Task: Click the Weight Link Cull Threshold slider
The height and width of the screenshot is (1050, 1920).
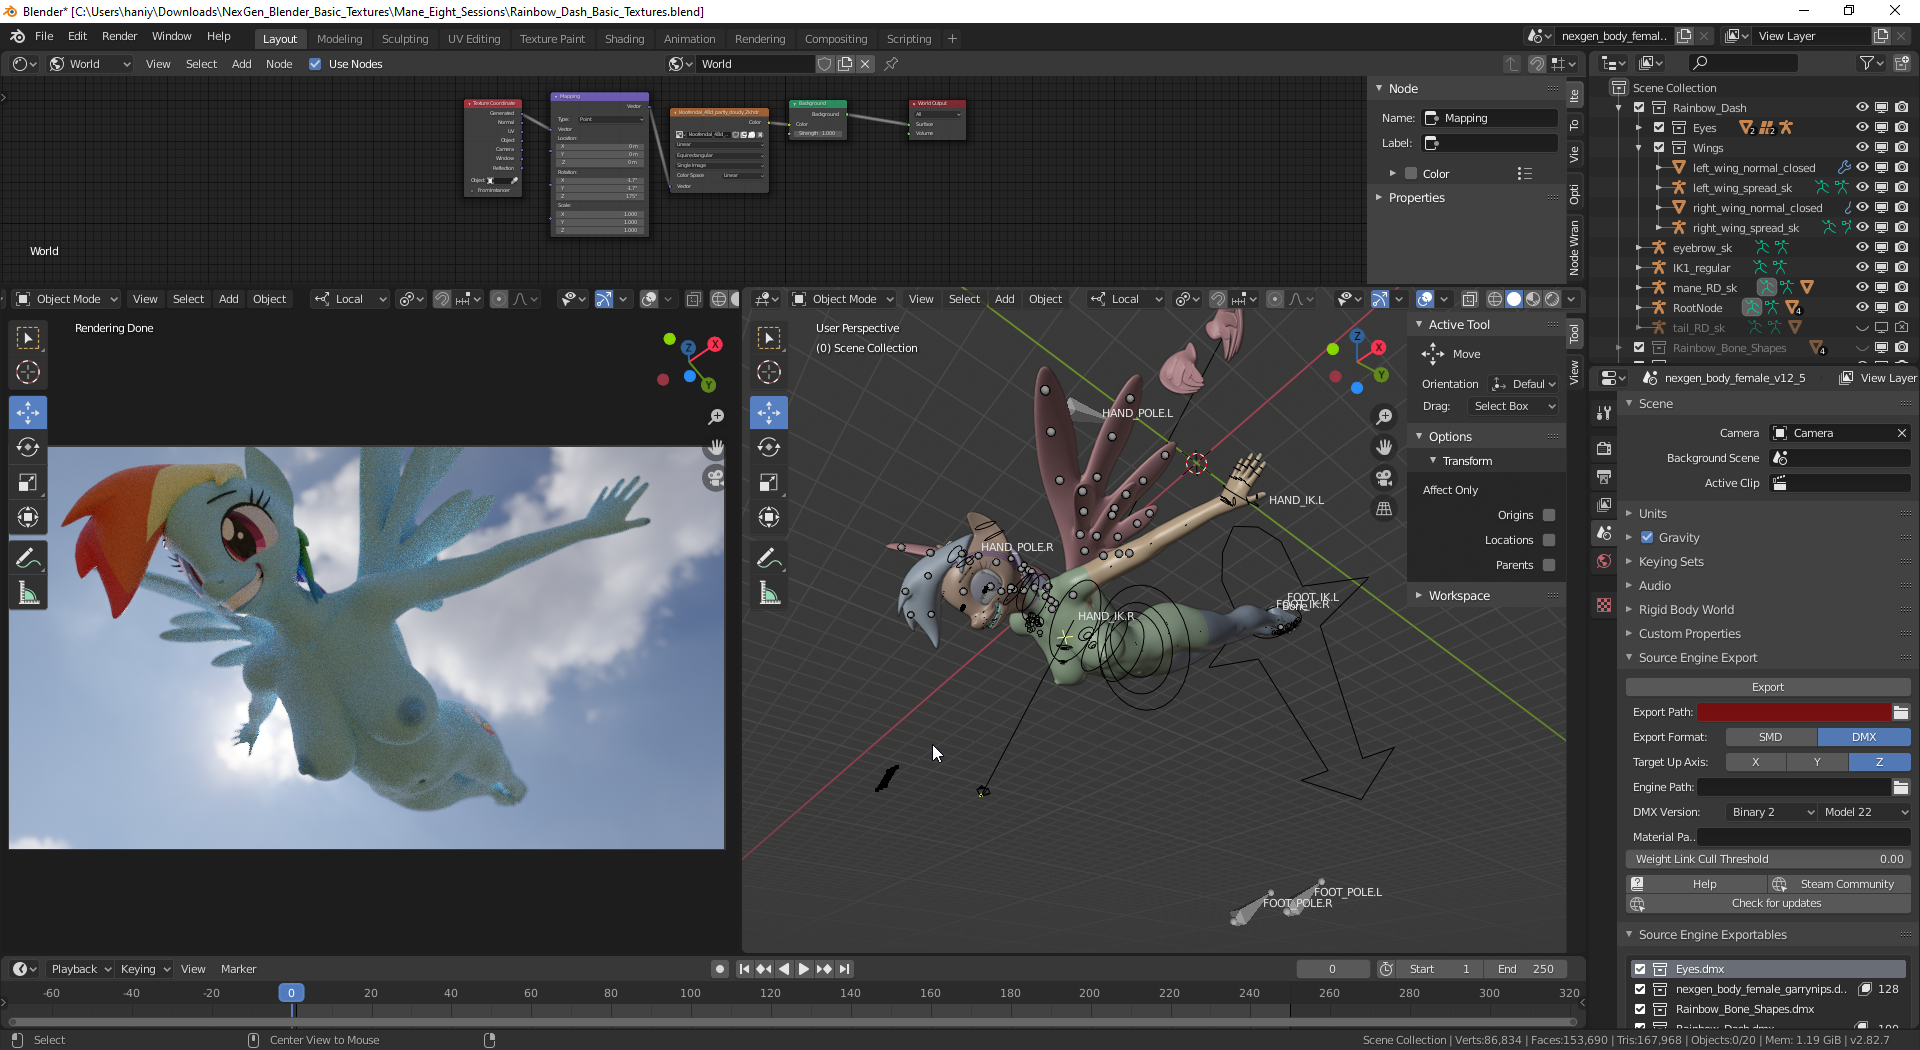Action: point(1767,859)
